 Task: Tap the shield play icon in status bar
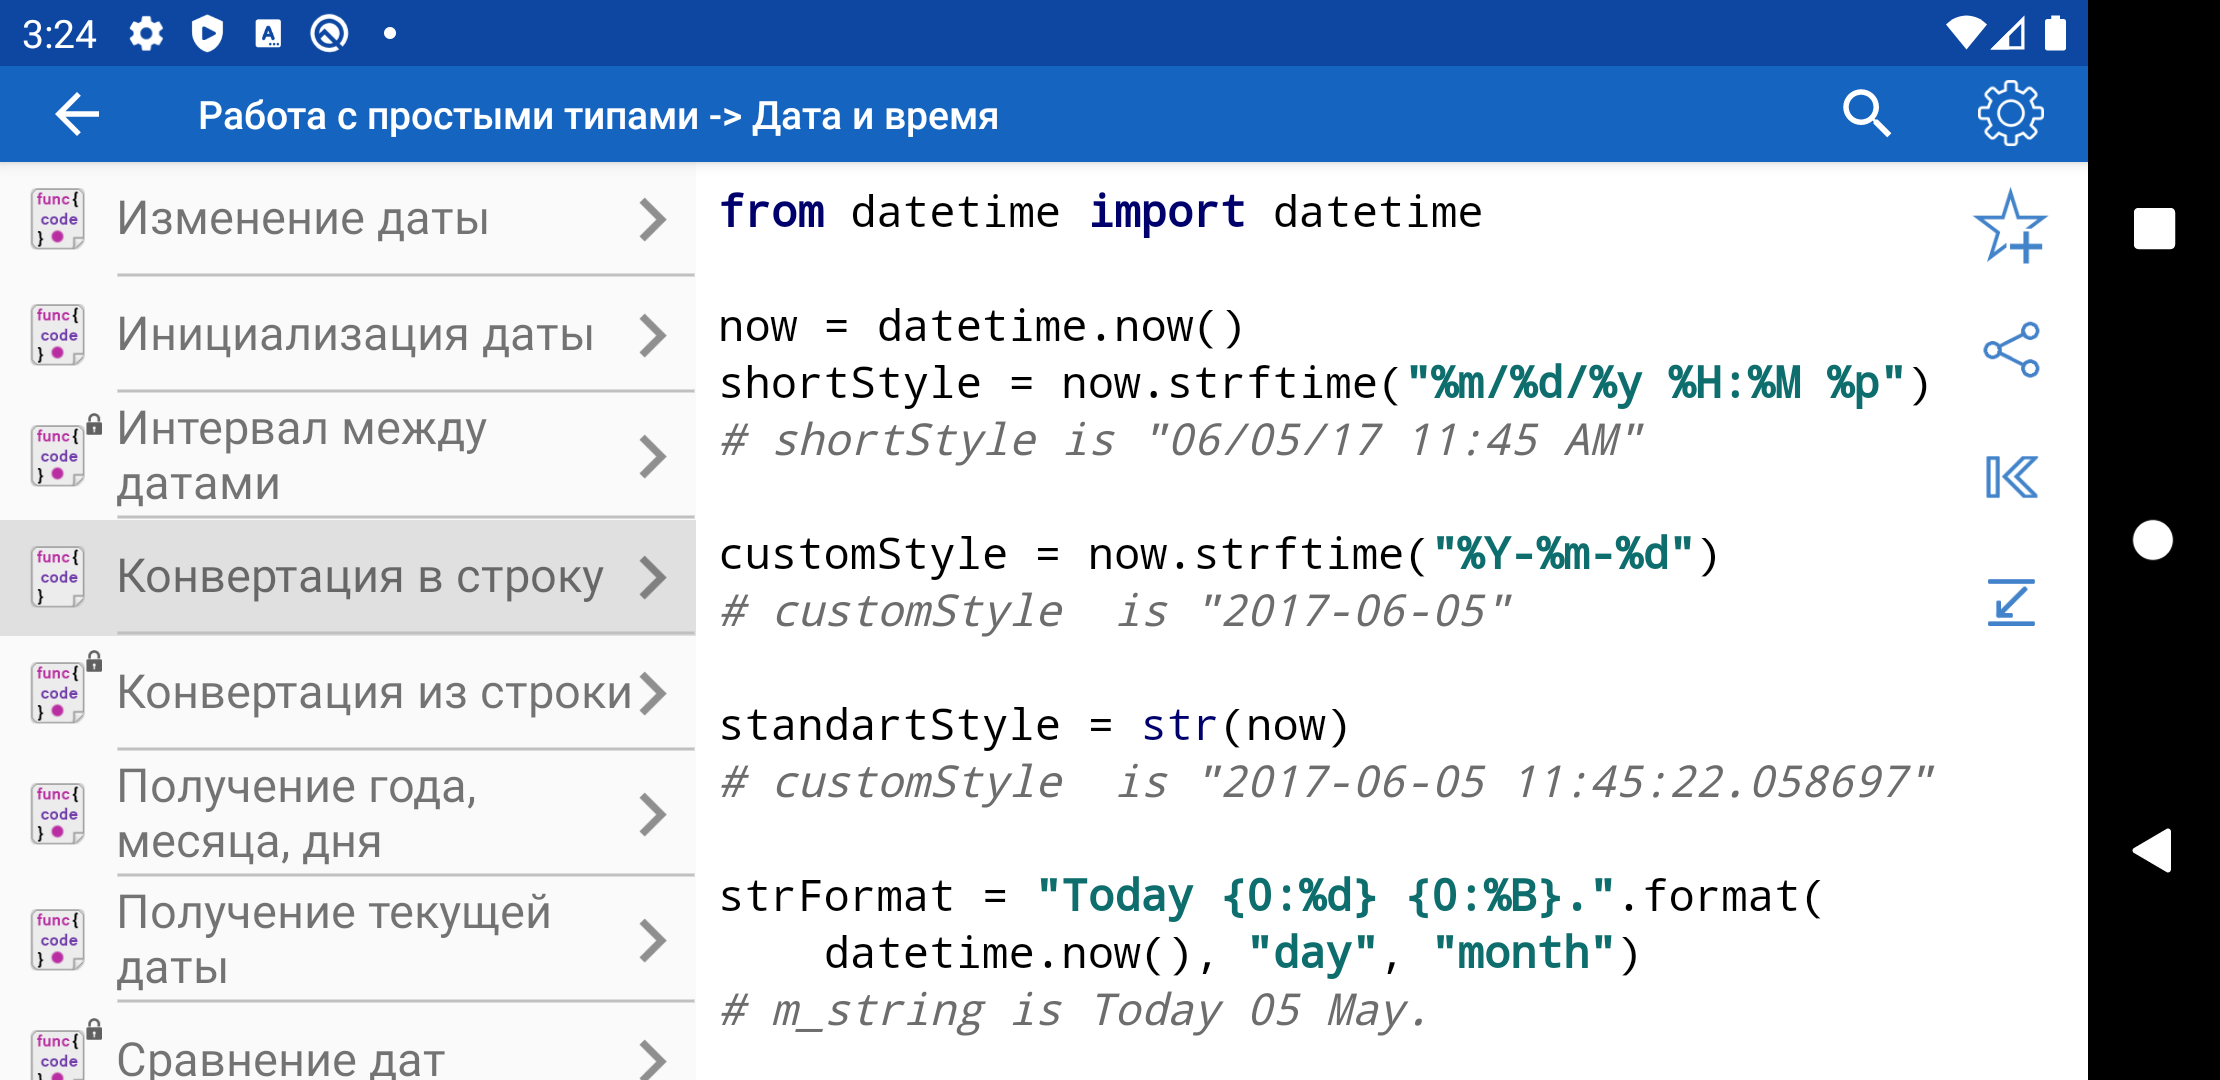[207, 34]
